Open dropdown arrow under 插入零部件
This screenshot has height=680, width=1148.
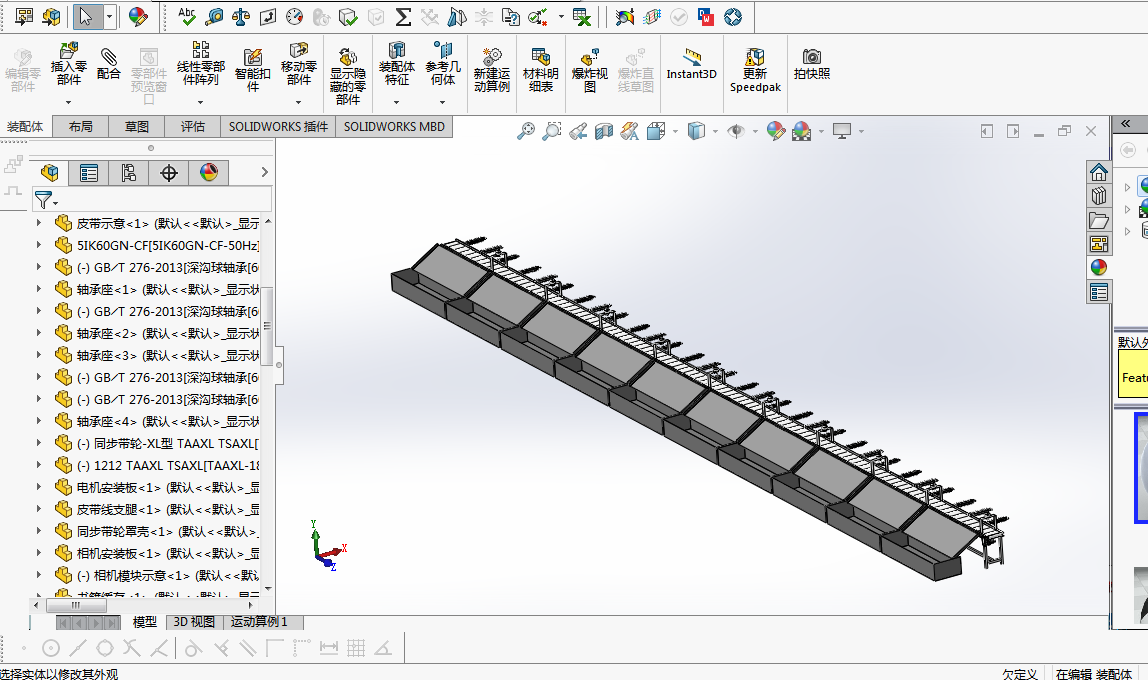coord(68,102)
